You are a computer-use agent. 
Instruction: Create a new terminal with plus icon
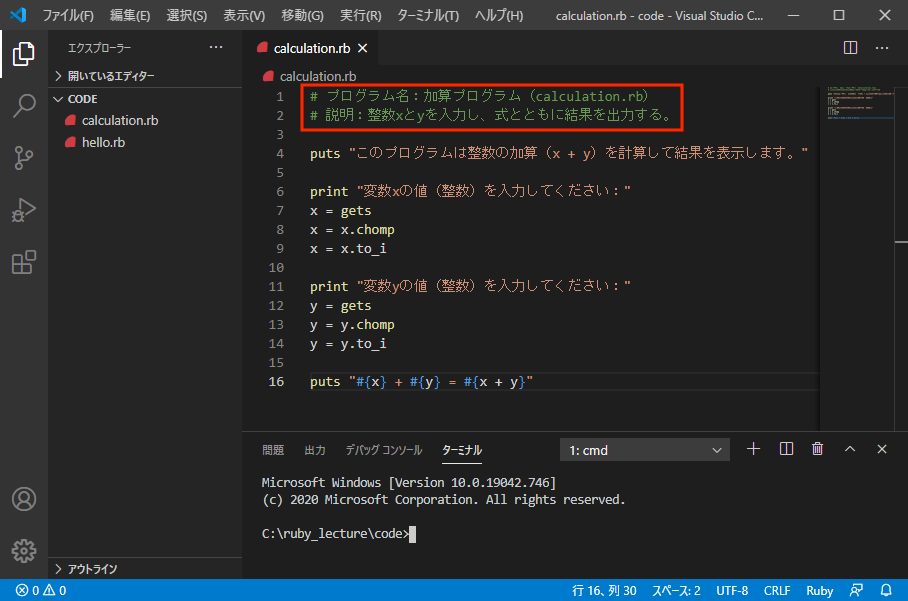(753, 449)
